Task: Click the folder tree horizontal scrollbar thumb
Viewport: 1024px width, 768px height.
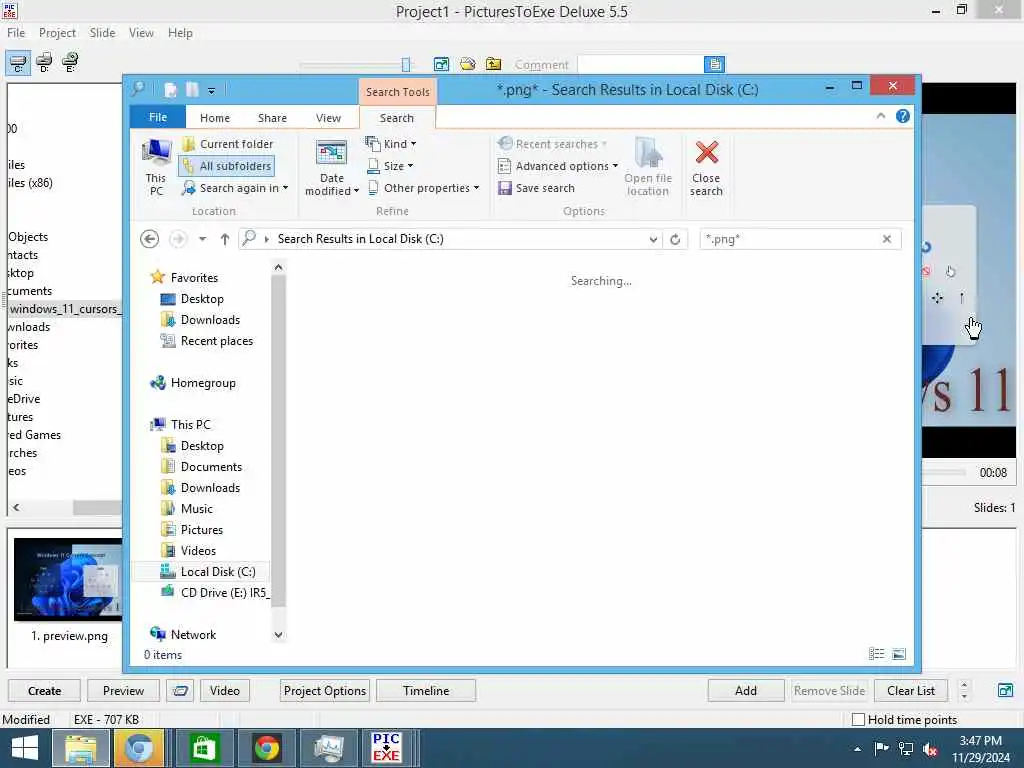Action: pos(97,507)
